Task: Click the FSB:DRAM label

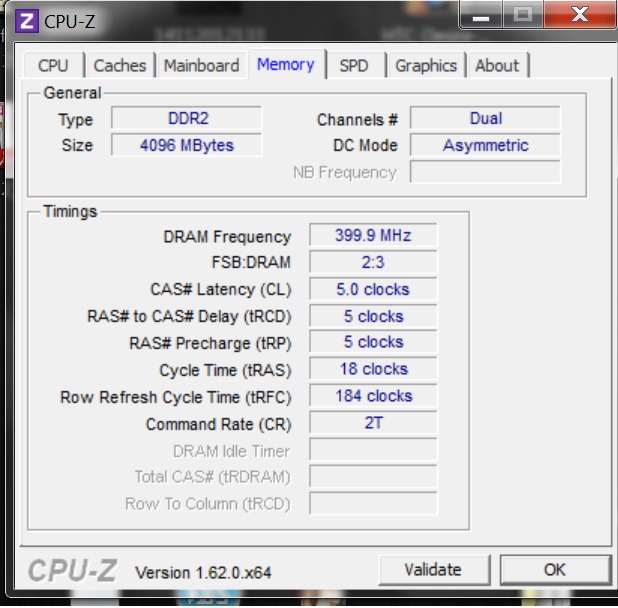Action: pyautogui.click(x=251, y=262)
